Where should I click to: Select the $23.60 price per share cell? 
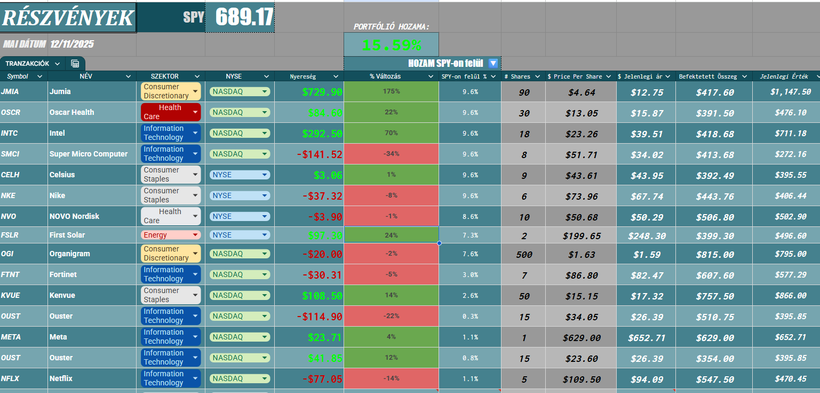pyautogui.click(x=581, y=358)
